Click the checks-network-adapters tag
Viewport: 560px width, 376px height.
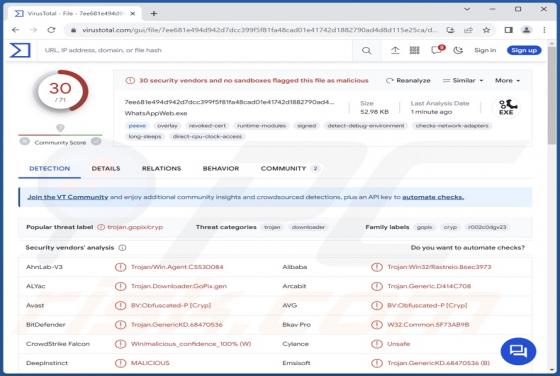(452, 126)
